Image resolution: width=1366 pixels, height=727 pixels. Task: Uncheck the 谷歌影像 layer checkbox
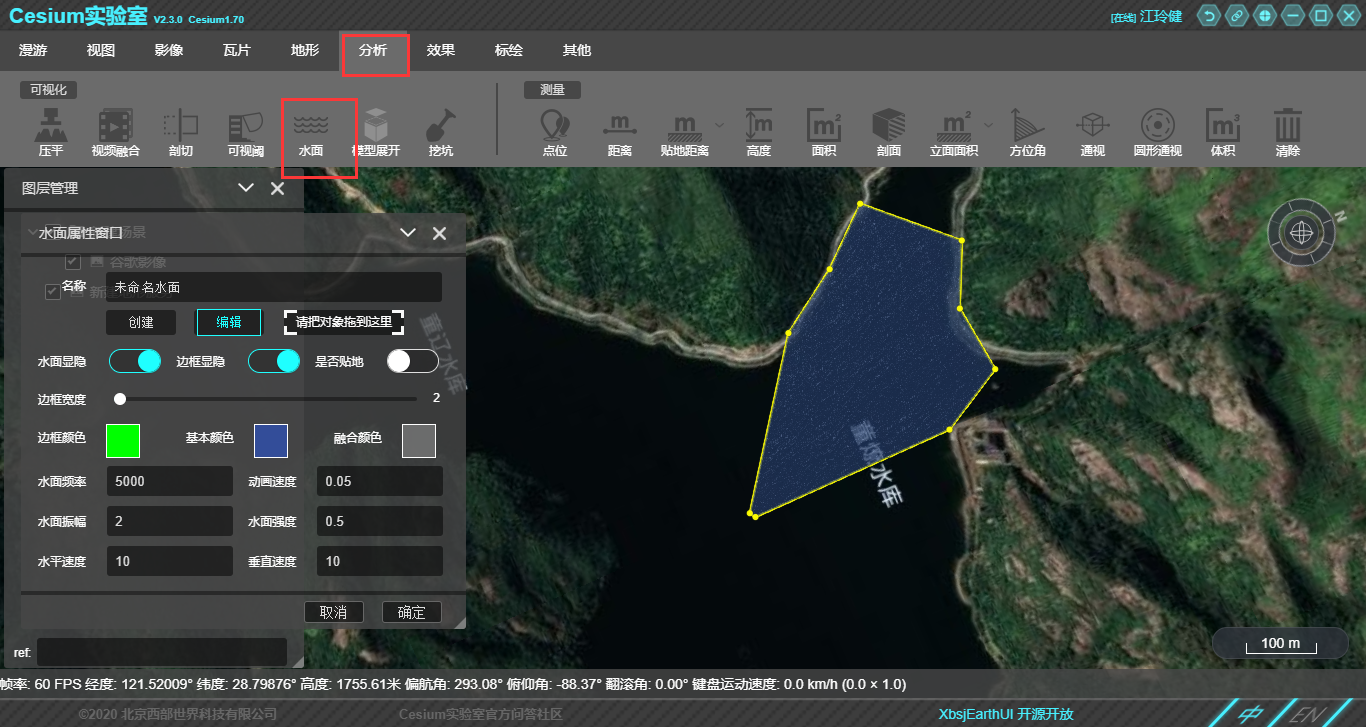point(72,261)
